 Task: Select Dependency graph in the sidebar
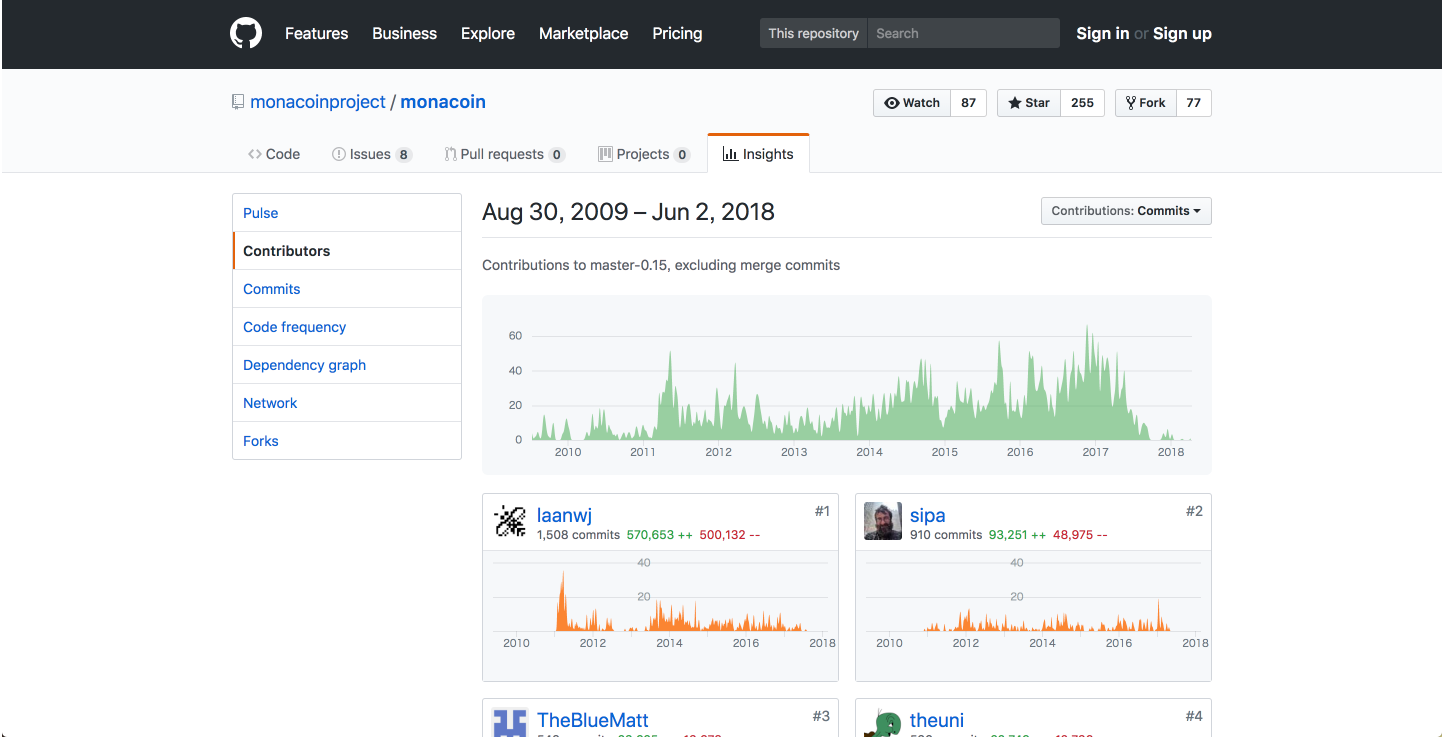coord(304,364)
